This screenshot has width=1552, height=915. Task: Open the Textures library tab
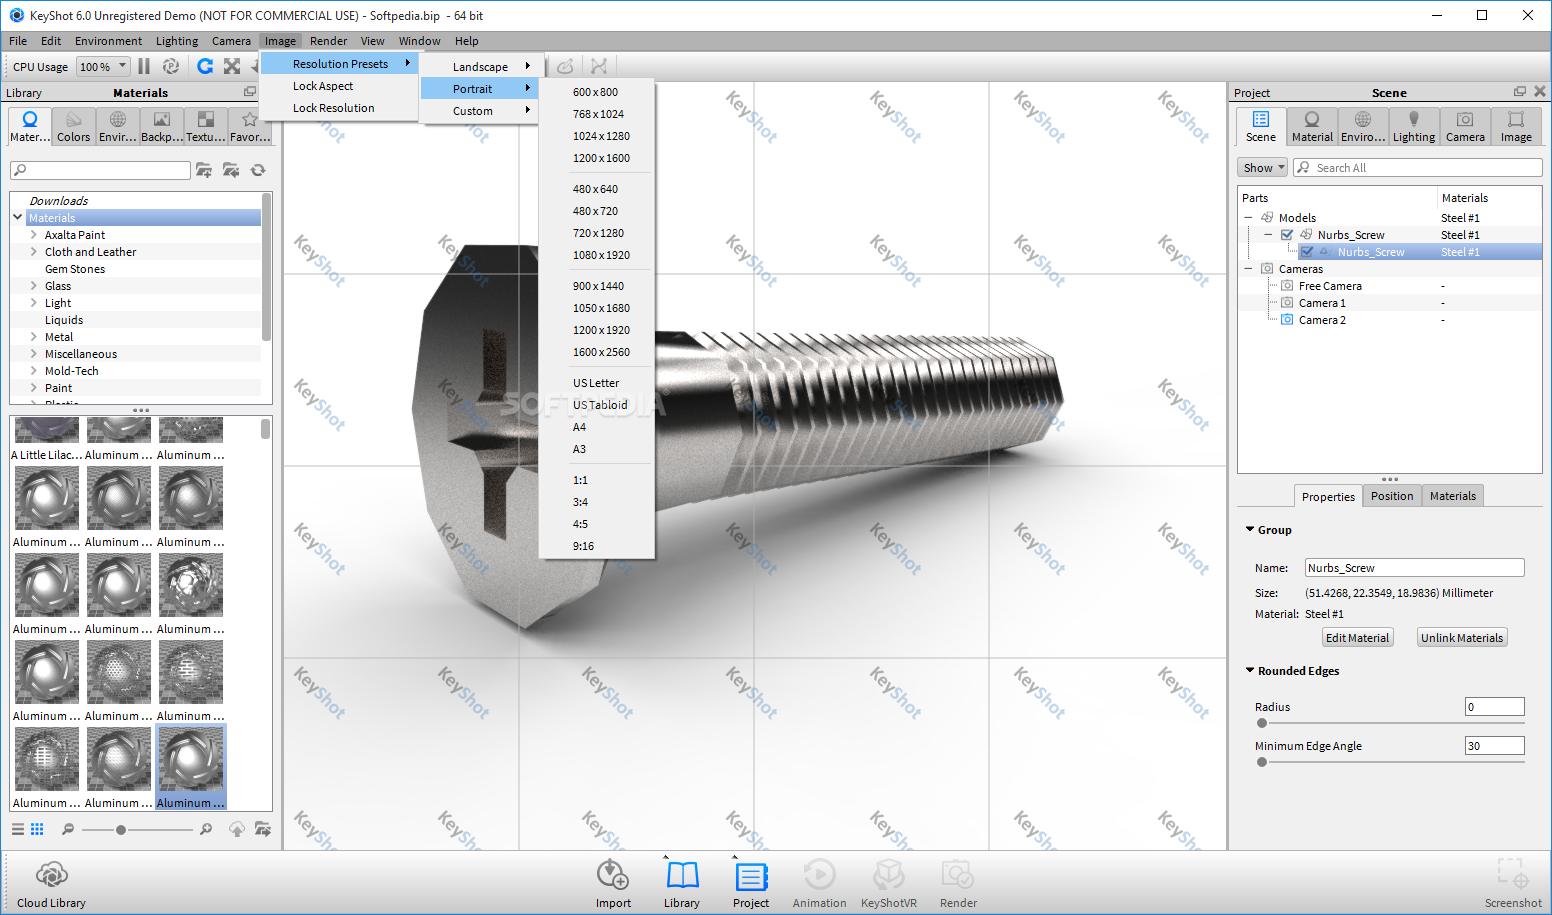click(x=205, y=127)
